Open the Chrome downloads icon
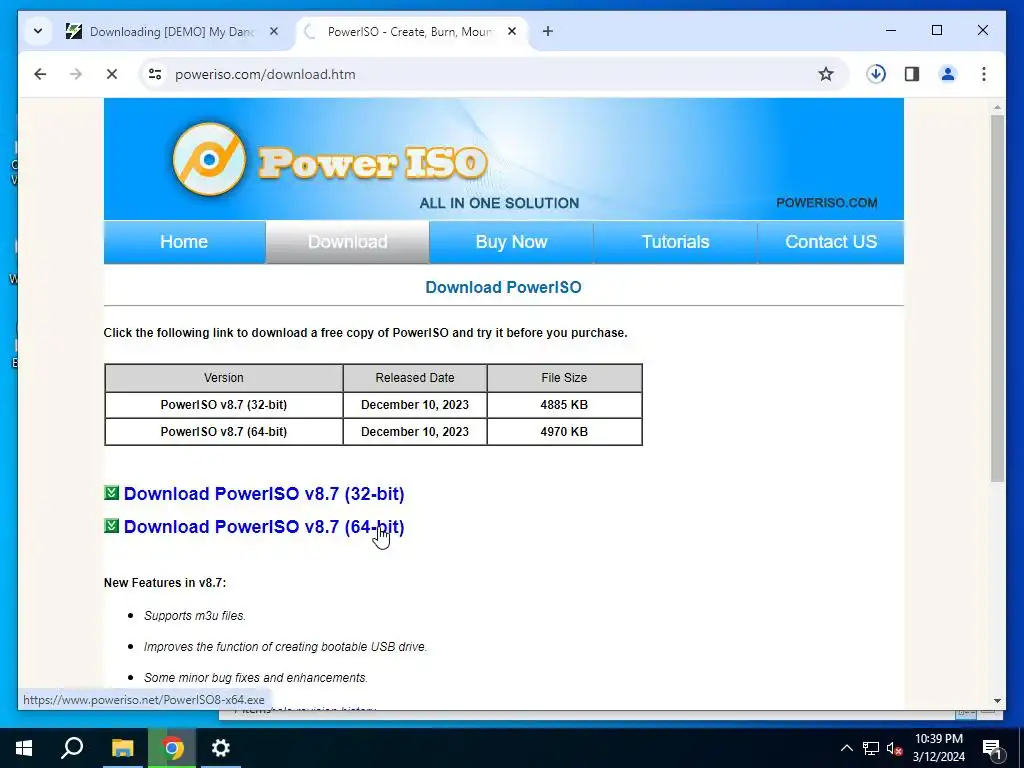Viewport: 1024px width, 768px height. 876,74
